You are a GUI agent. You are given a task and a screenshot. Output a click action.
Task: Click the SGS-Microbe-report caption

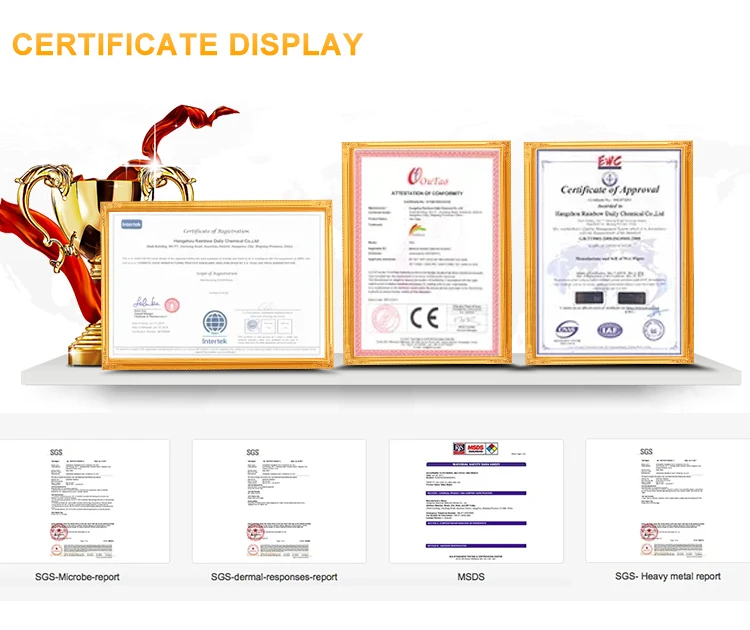pyautogui.click(x=77, y=577)
